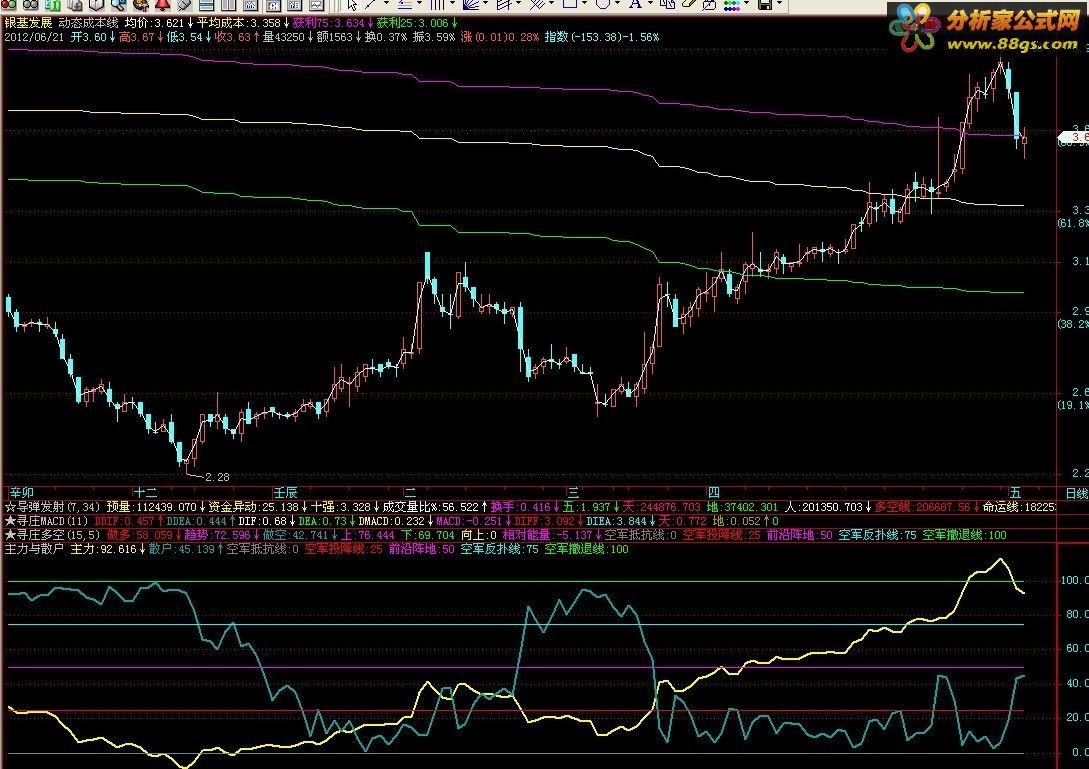Screen dimensions: 1089x769
Task: Click the 指数(-153.38)-1.56% readout
Action: 601,37
